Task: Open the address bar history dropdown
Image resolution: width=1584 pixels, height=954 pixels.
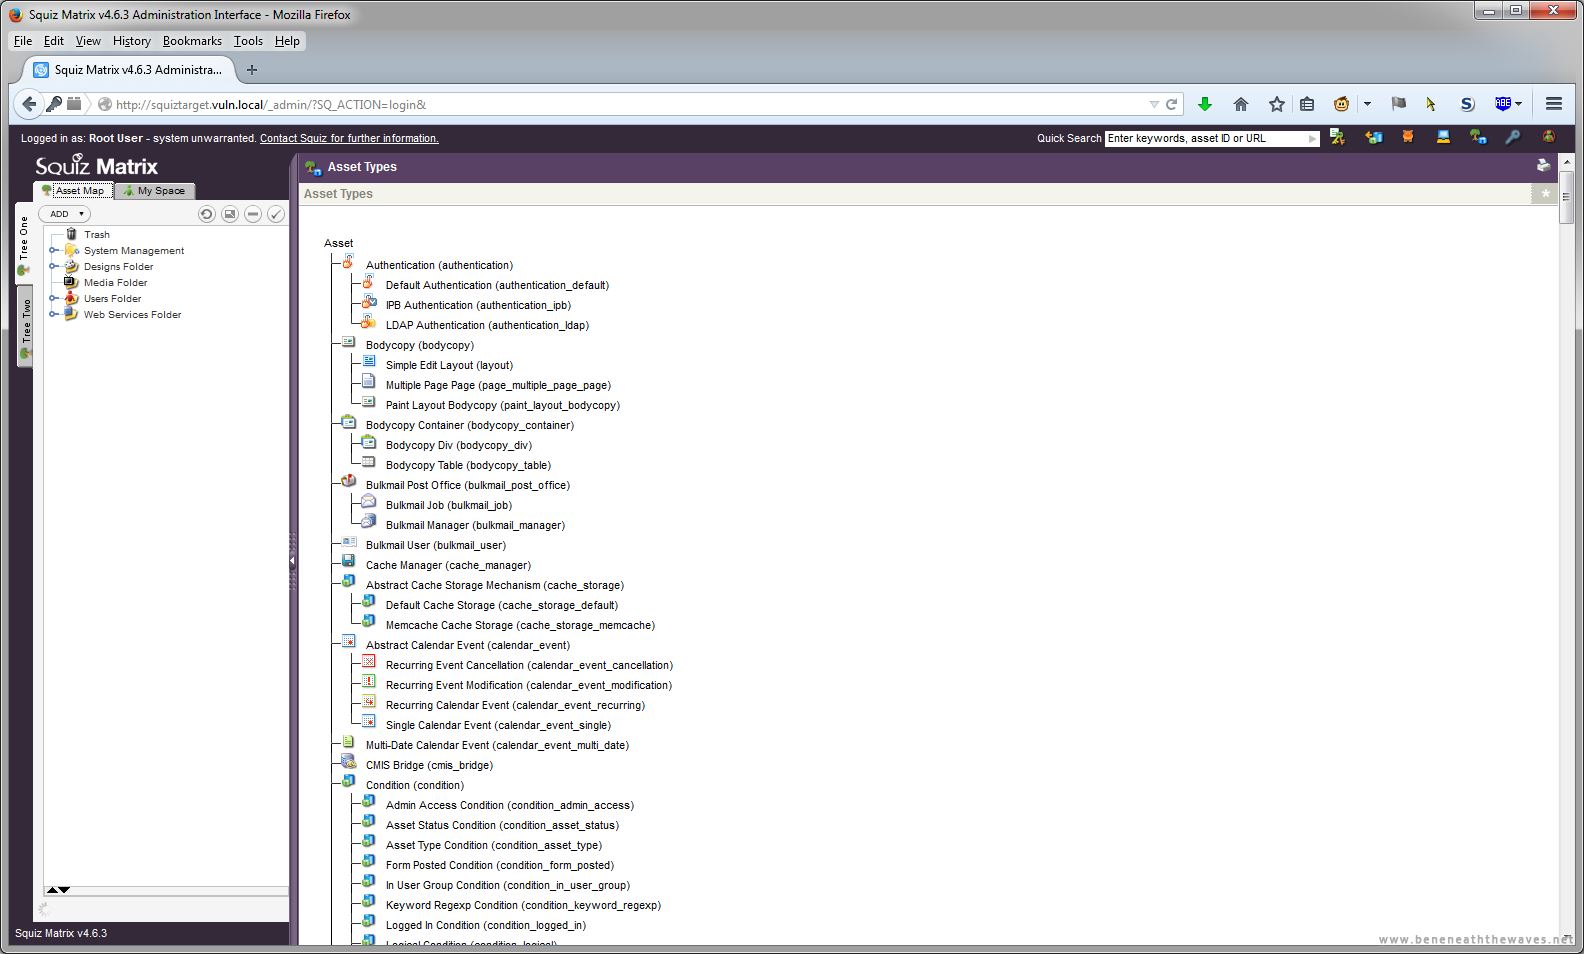Action: 1154,104
